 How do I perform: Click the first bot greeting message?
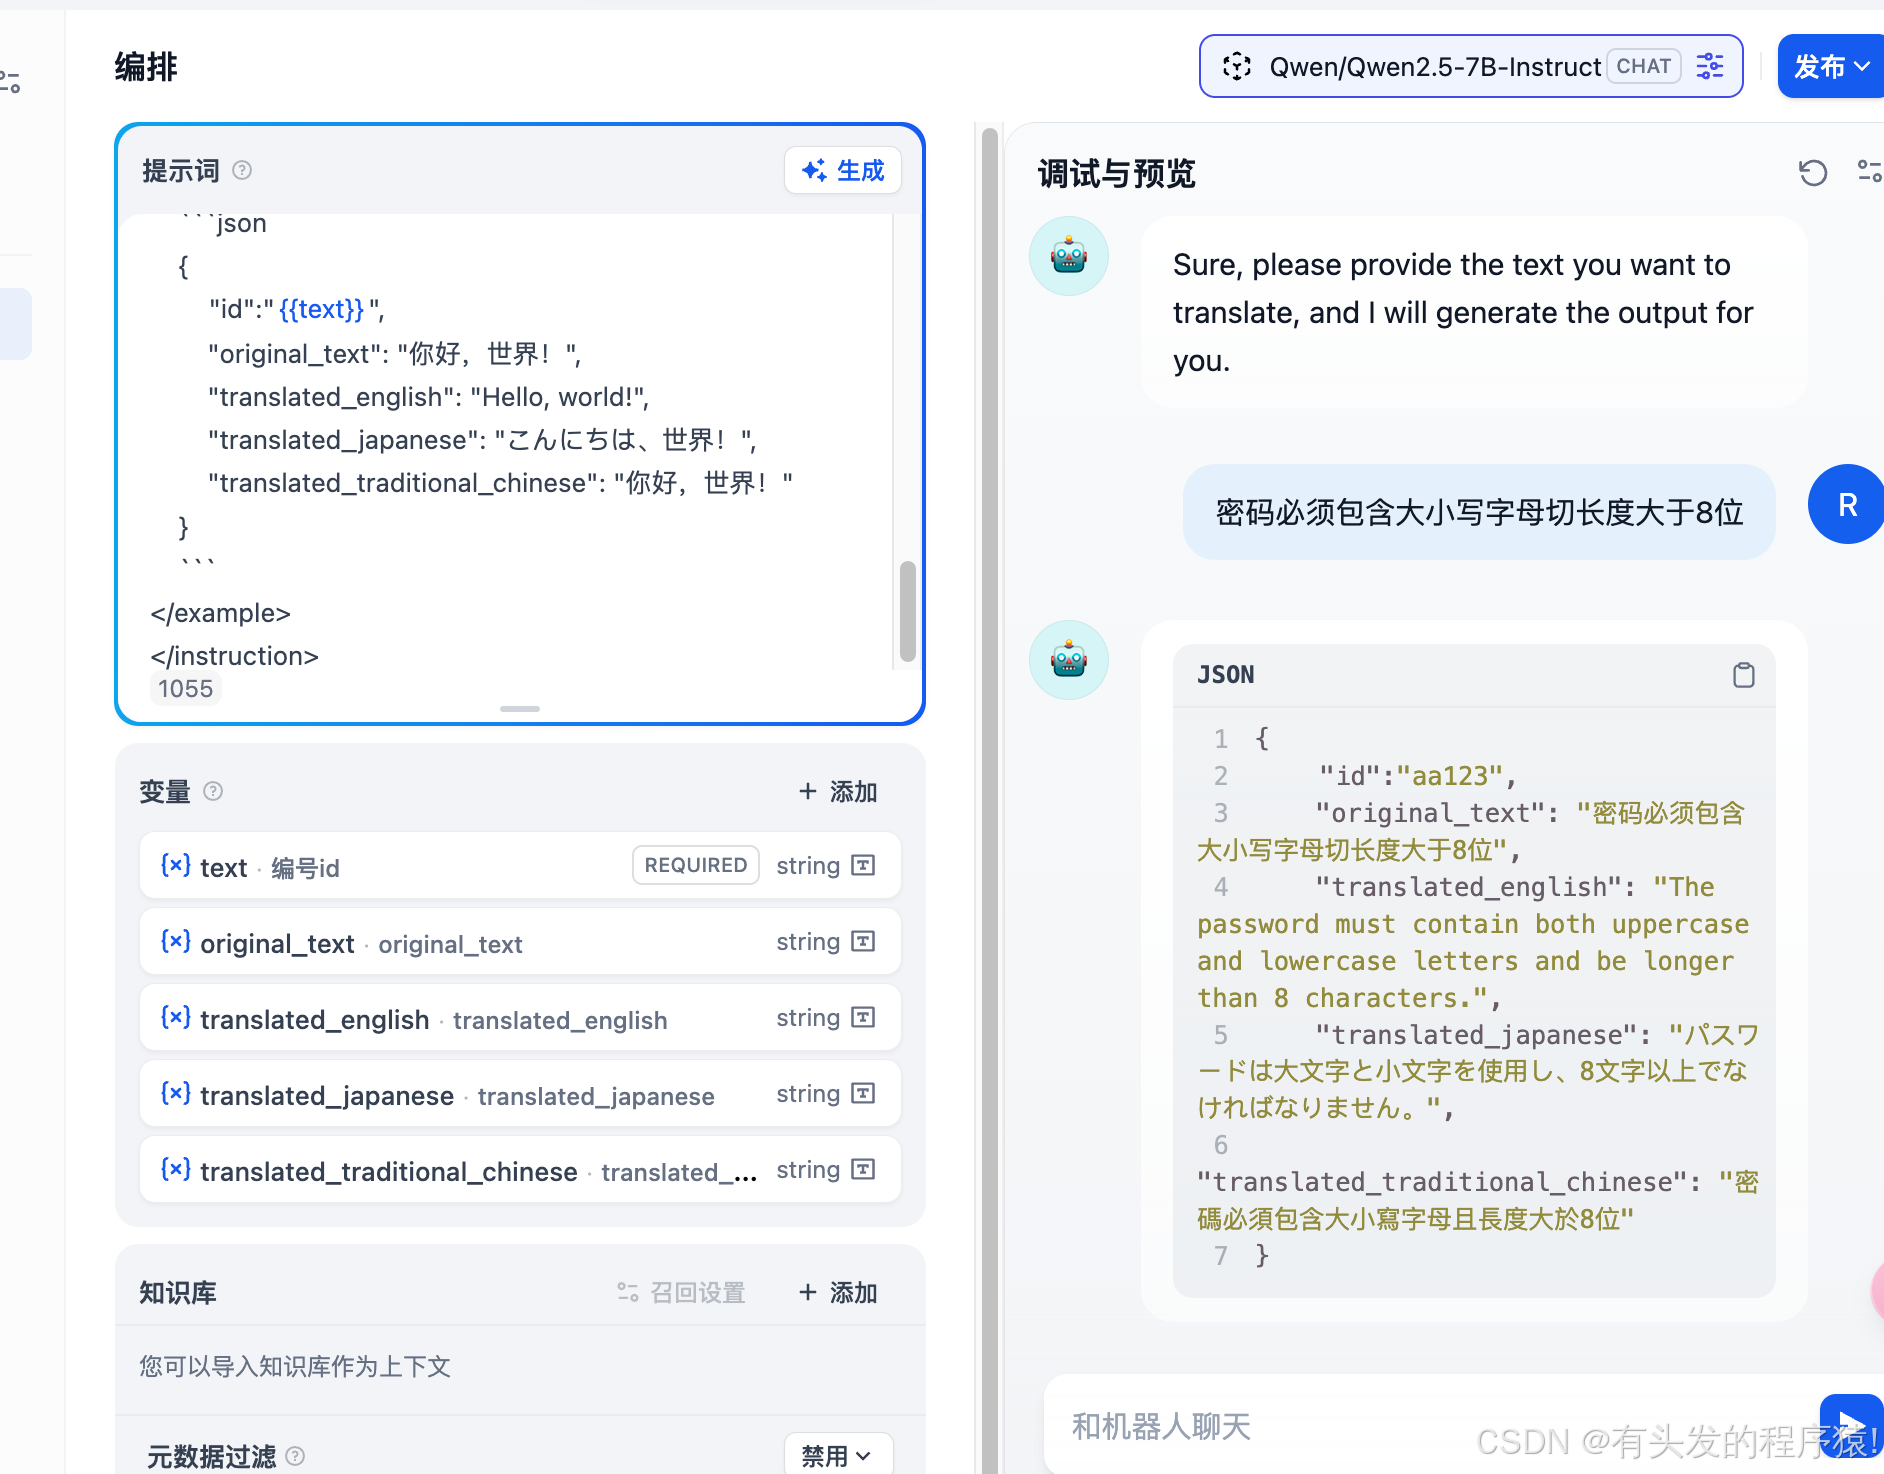(1474, 312)
